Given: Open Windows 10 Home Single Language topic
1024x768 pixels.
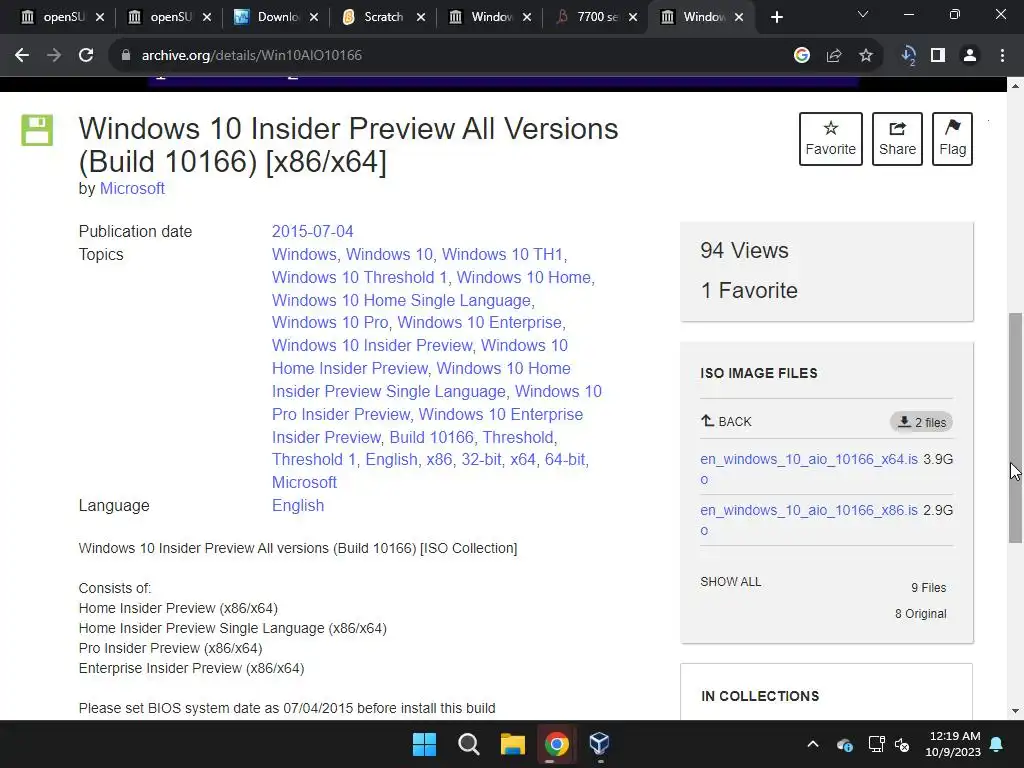Looking at the screenshot, I should 401,300.
